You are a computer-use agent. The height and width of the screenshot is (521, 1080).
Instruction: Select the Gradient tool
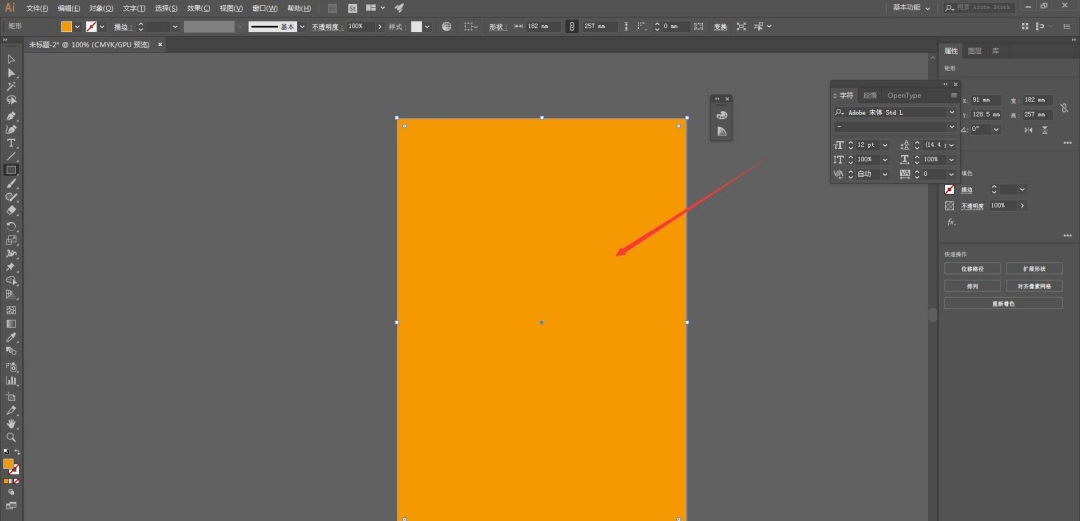coord(11,324)
